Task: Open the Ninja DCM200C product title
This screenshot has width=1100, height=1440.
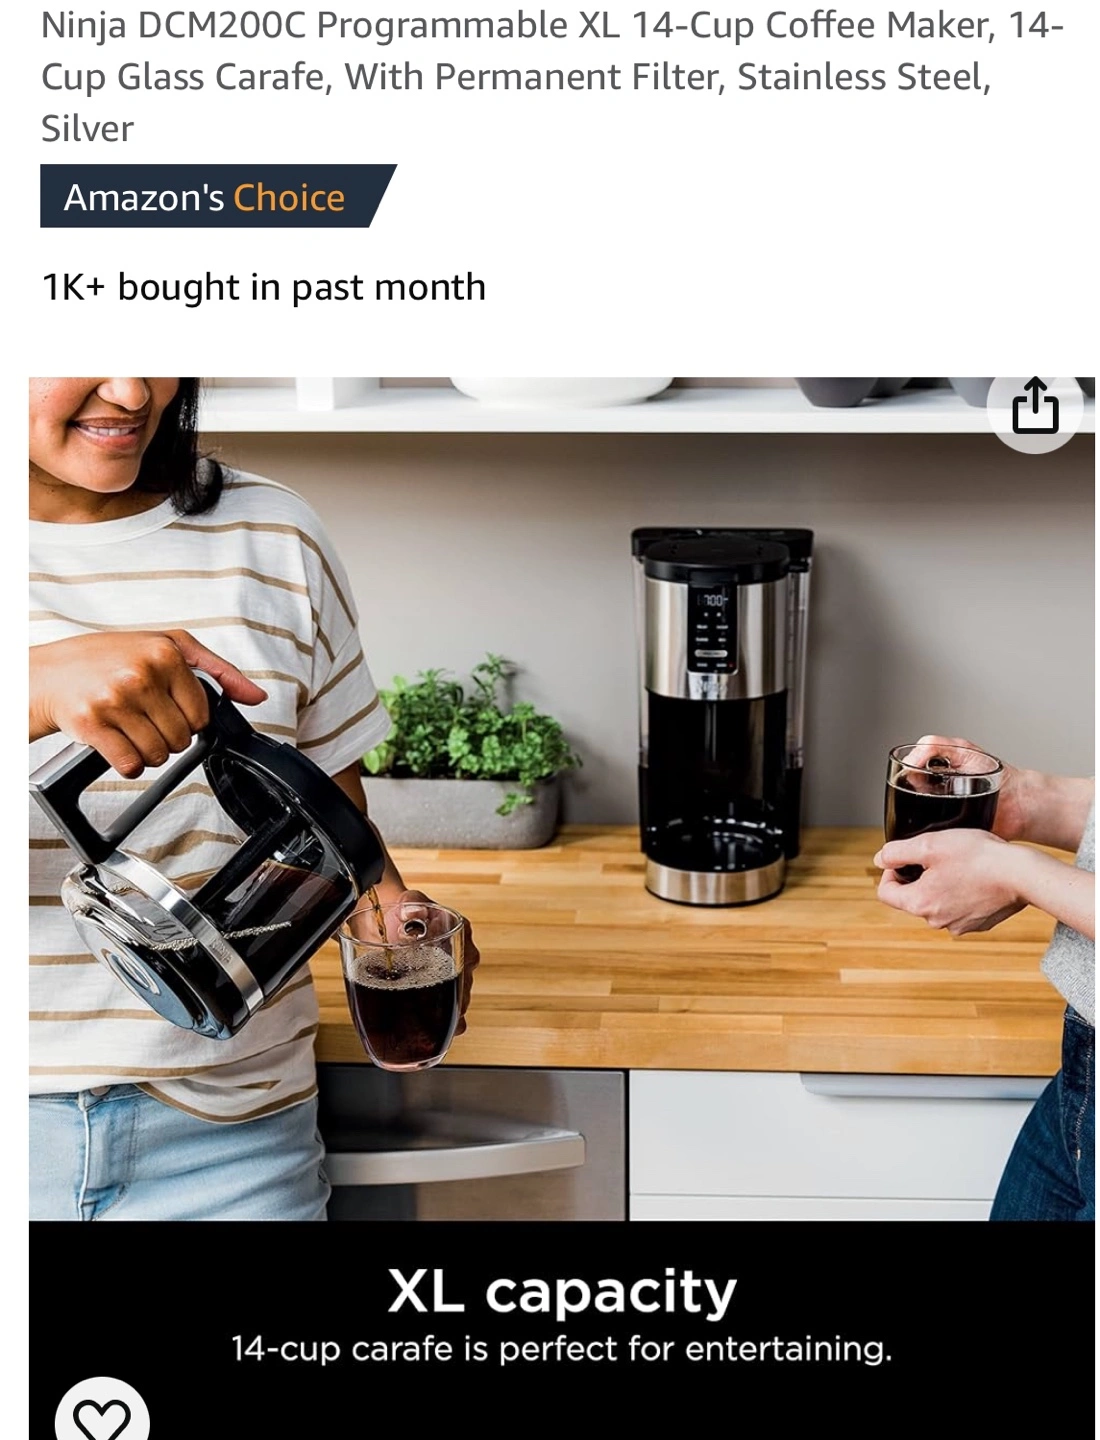Action: (550, 76)
